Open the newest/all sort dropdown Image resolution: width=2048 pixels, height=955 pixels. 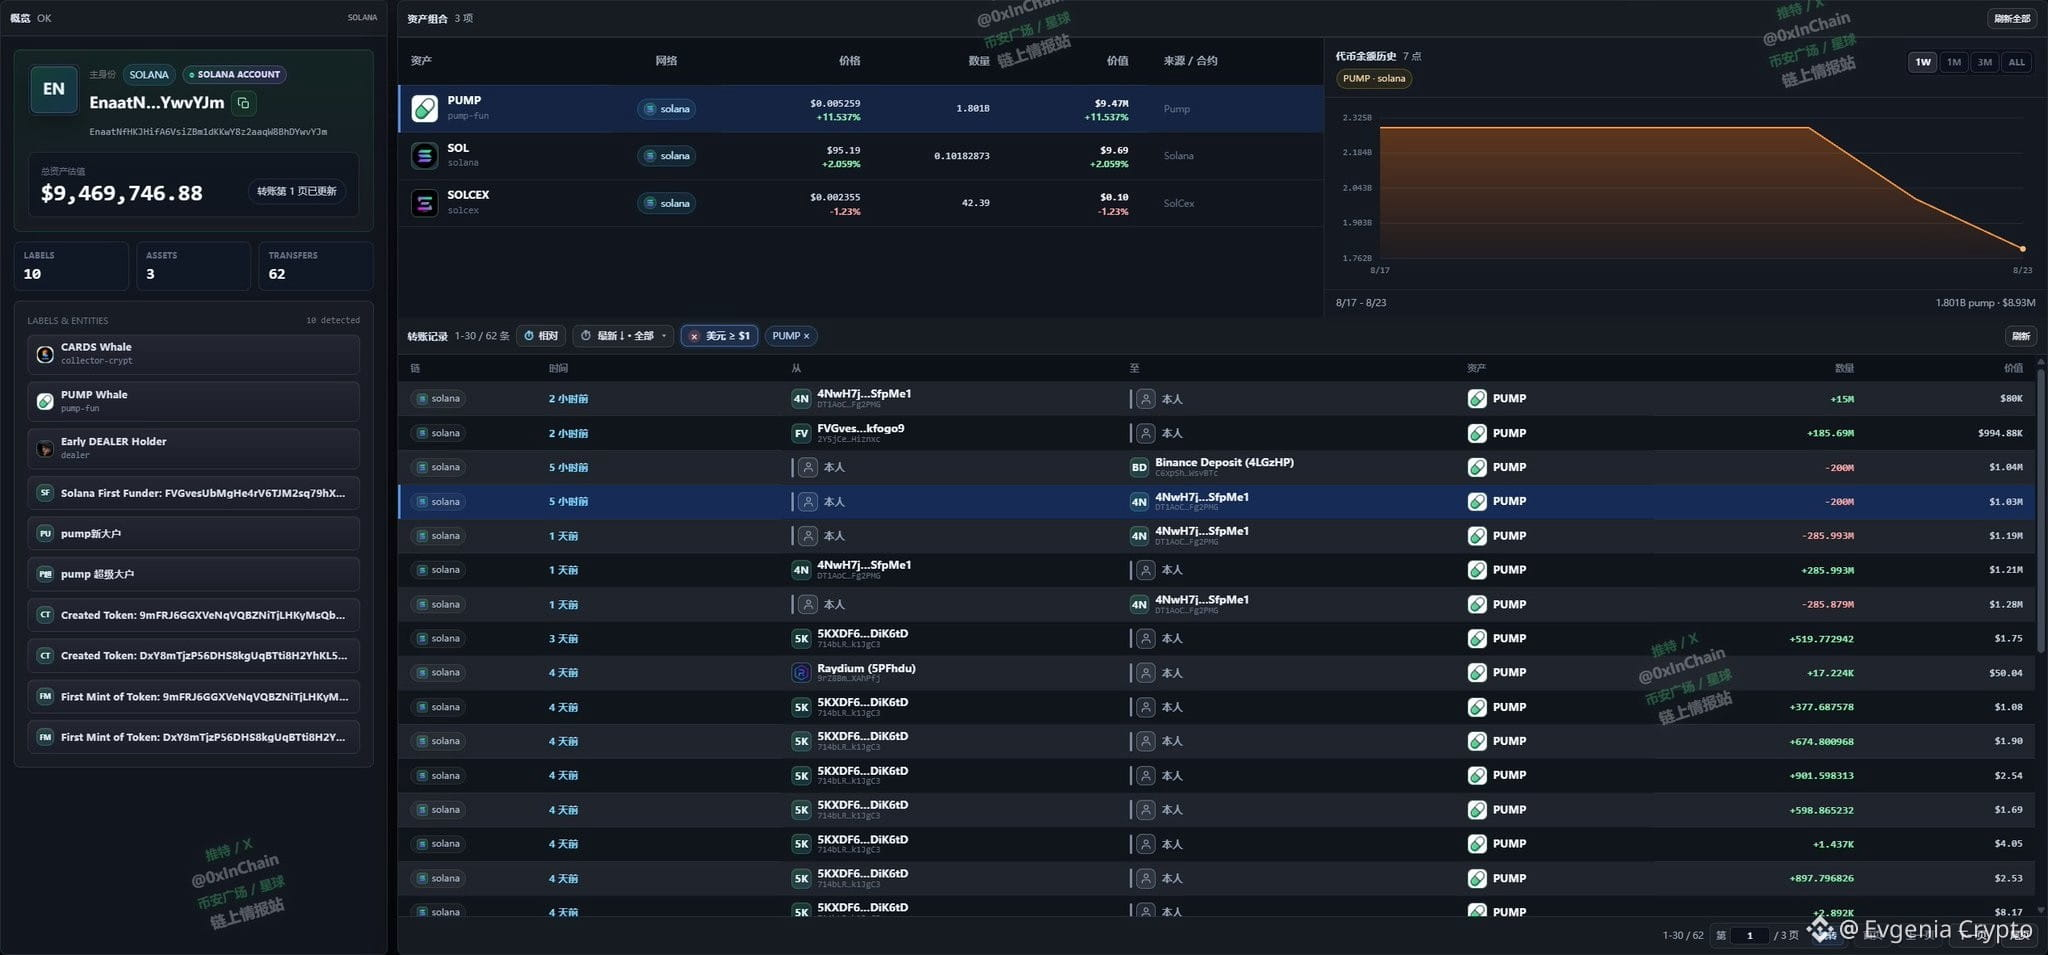click(x=624, y=336)
